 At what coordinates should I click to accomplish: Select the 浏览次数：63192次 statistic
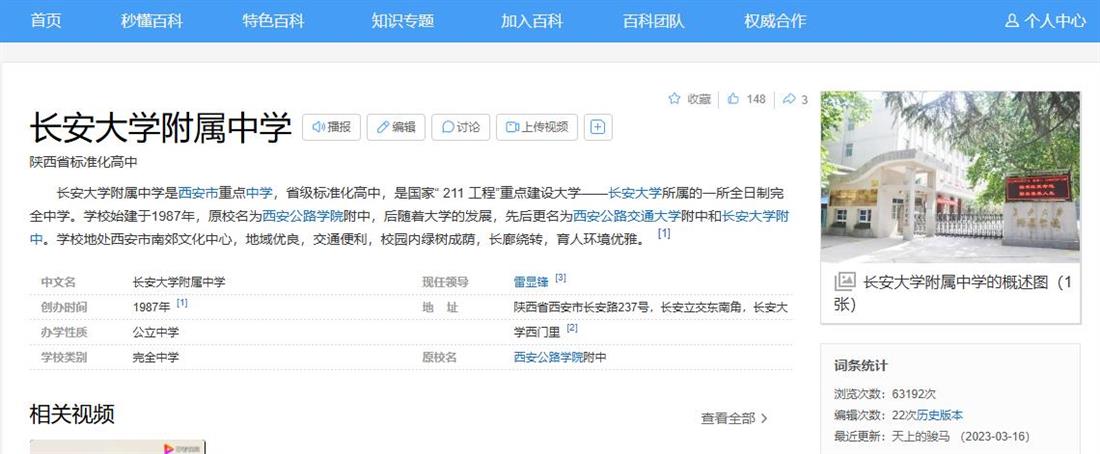pos(885,394)
